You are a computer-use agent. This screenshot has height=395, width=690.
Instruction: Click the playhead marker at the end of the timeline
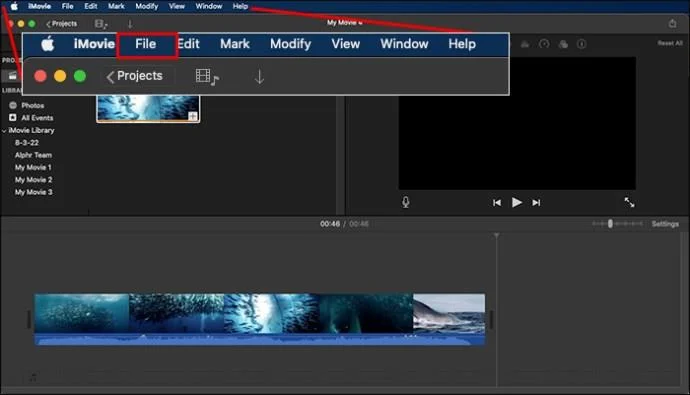(496, 236)
